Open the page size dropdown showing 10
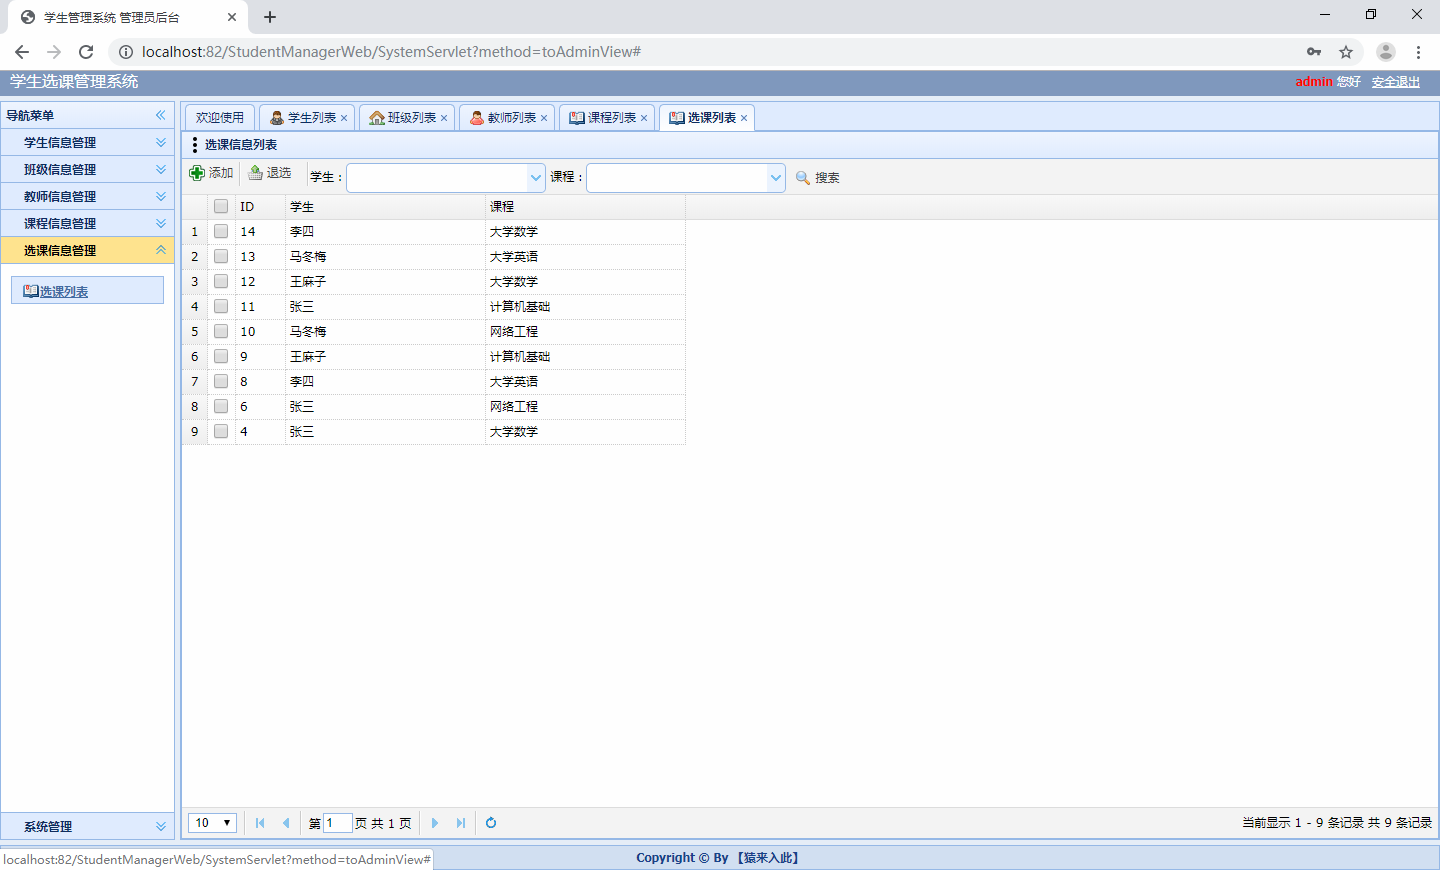The width and height of the screenshot is (1440, 889). [212, 823]
